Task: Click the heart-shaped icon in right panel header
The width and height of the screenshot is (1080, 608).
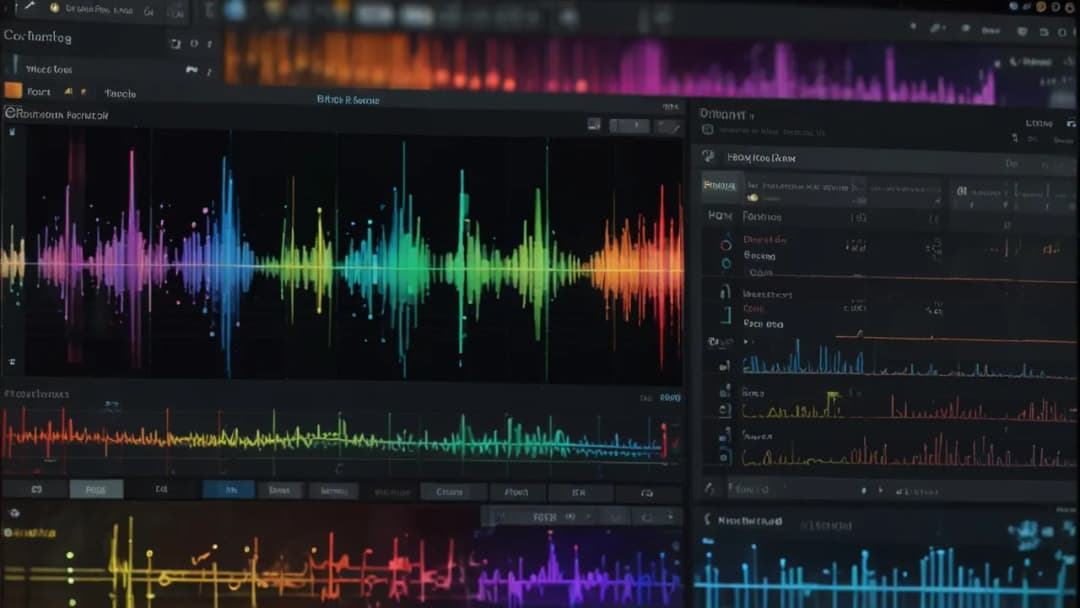Action: [x=708, y=157]
